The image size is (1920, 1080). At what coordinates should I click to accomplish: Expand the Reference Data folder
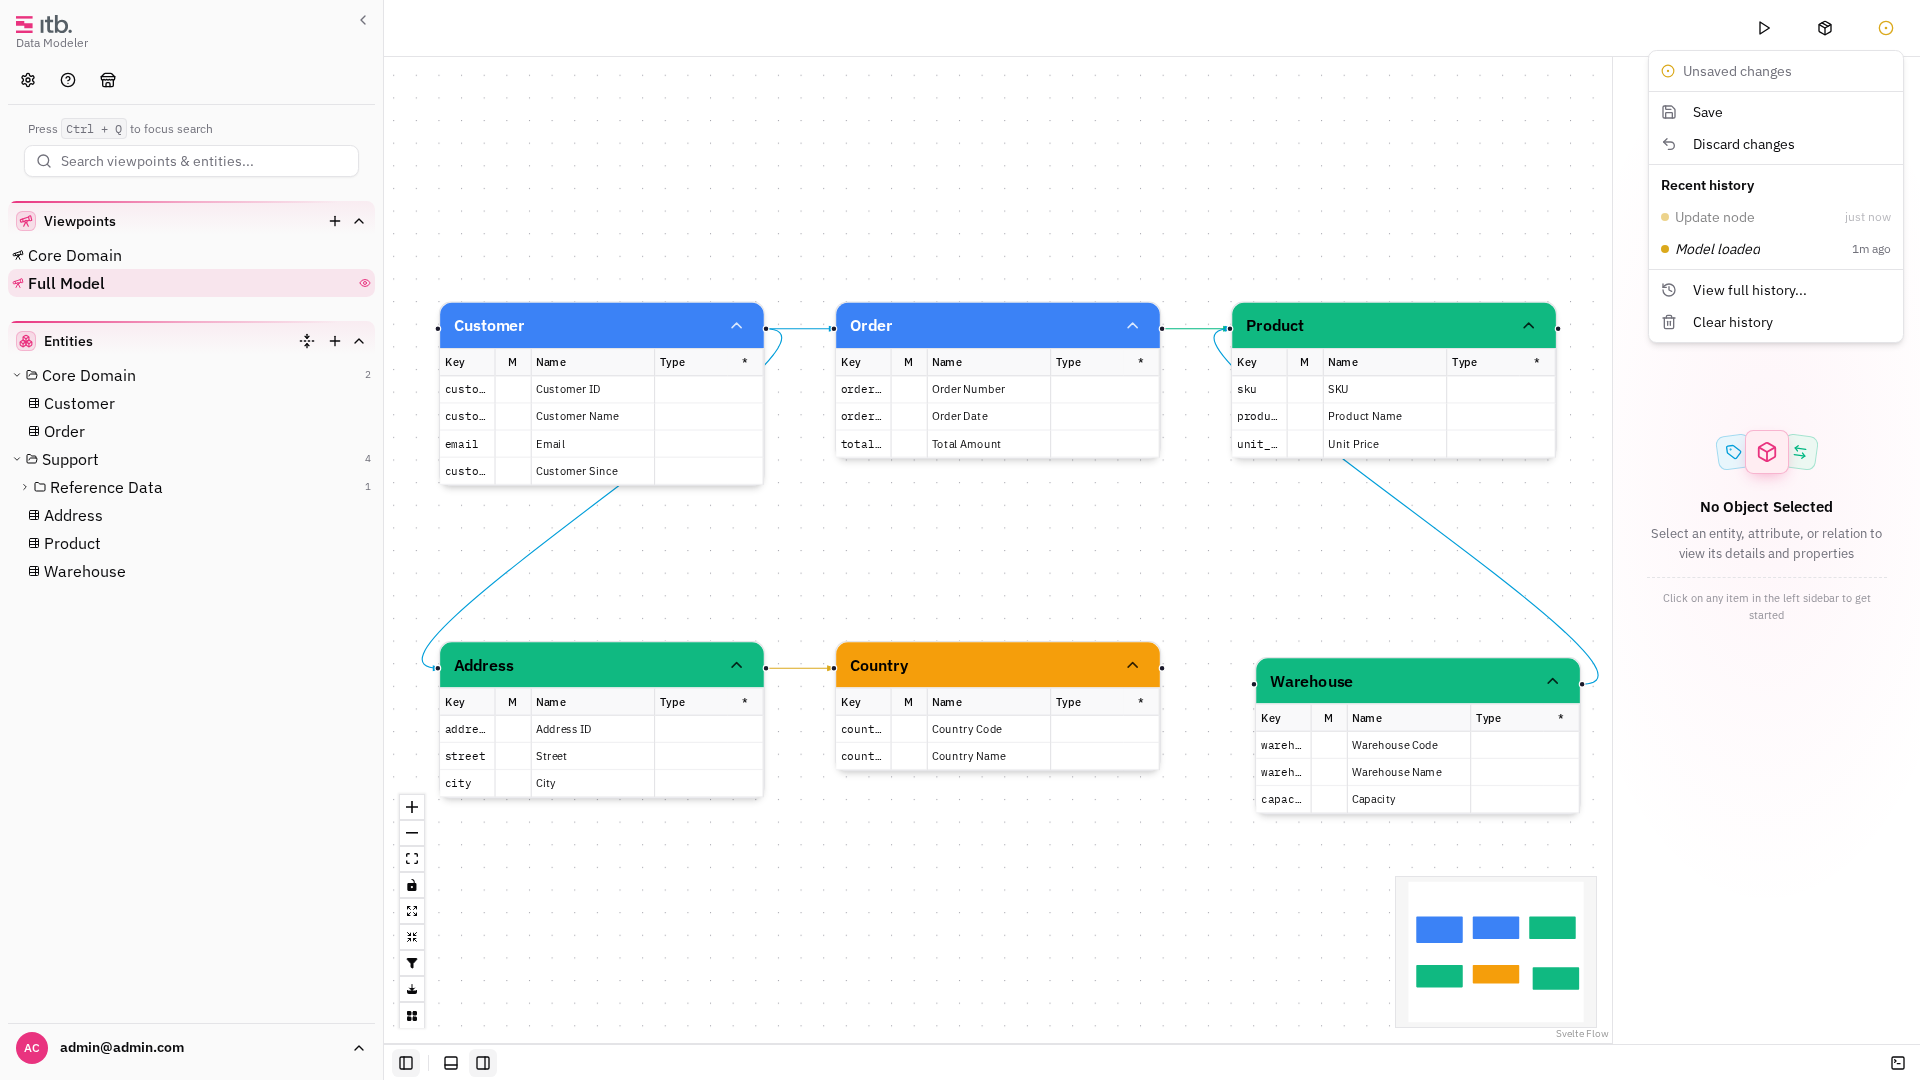[25, 487]
